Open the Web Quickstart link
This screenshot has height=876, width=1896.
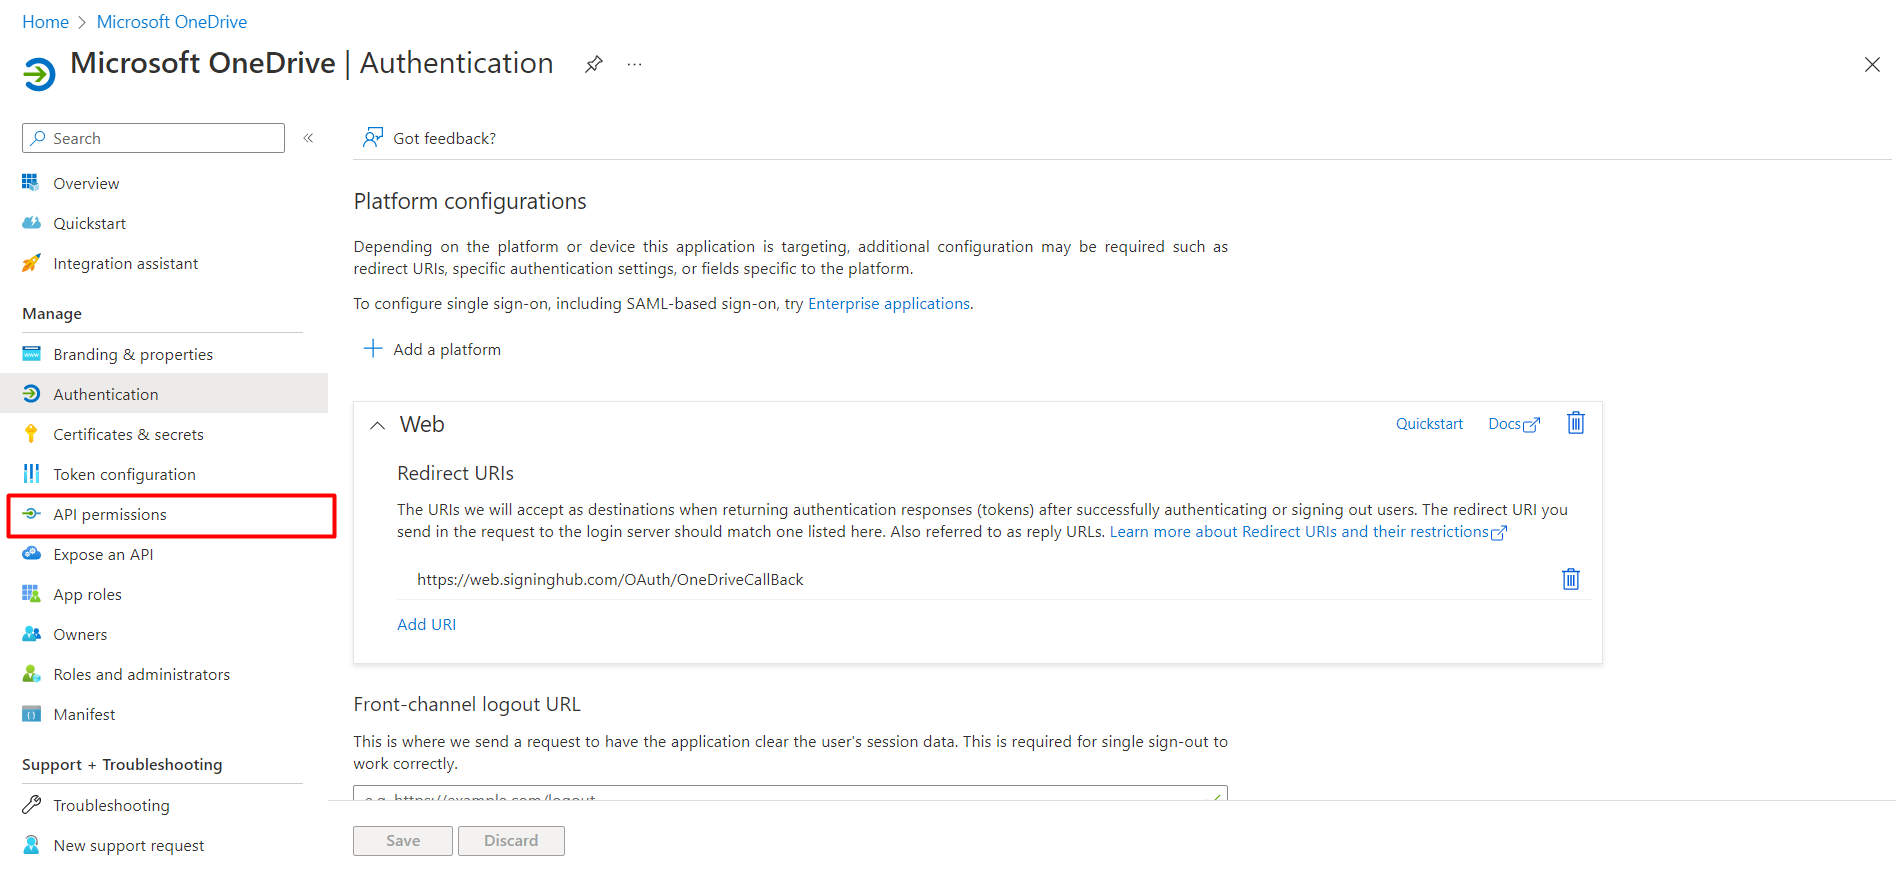(1429, 424)
